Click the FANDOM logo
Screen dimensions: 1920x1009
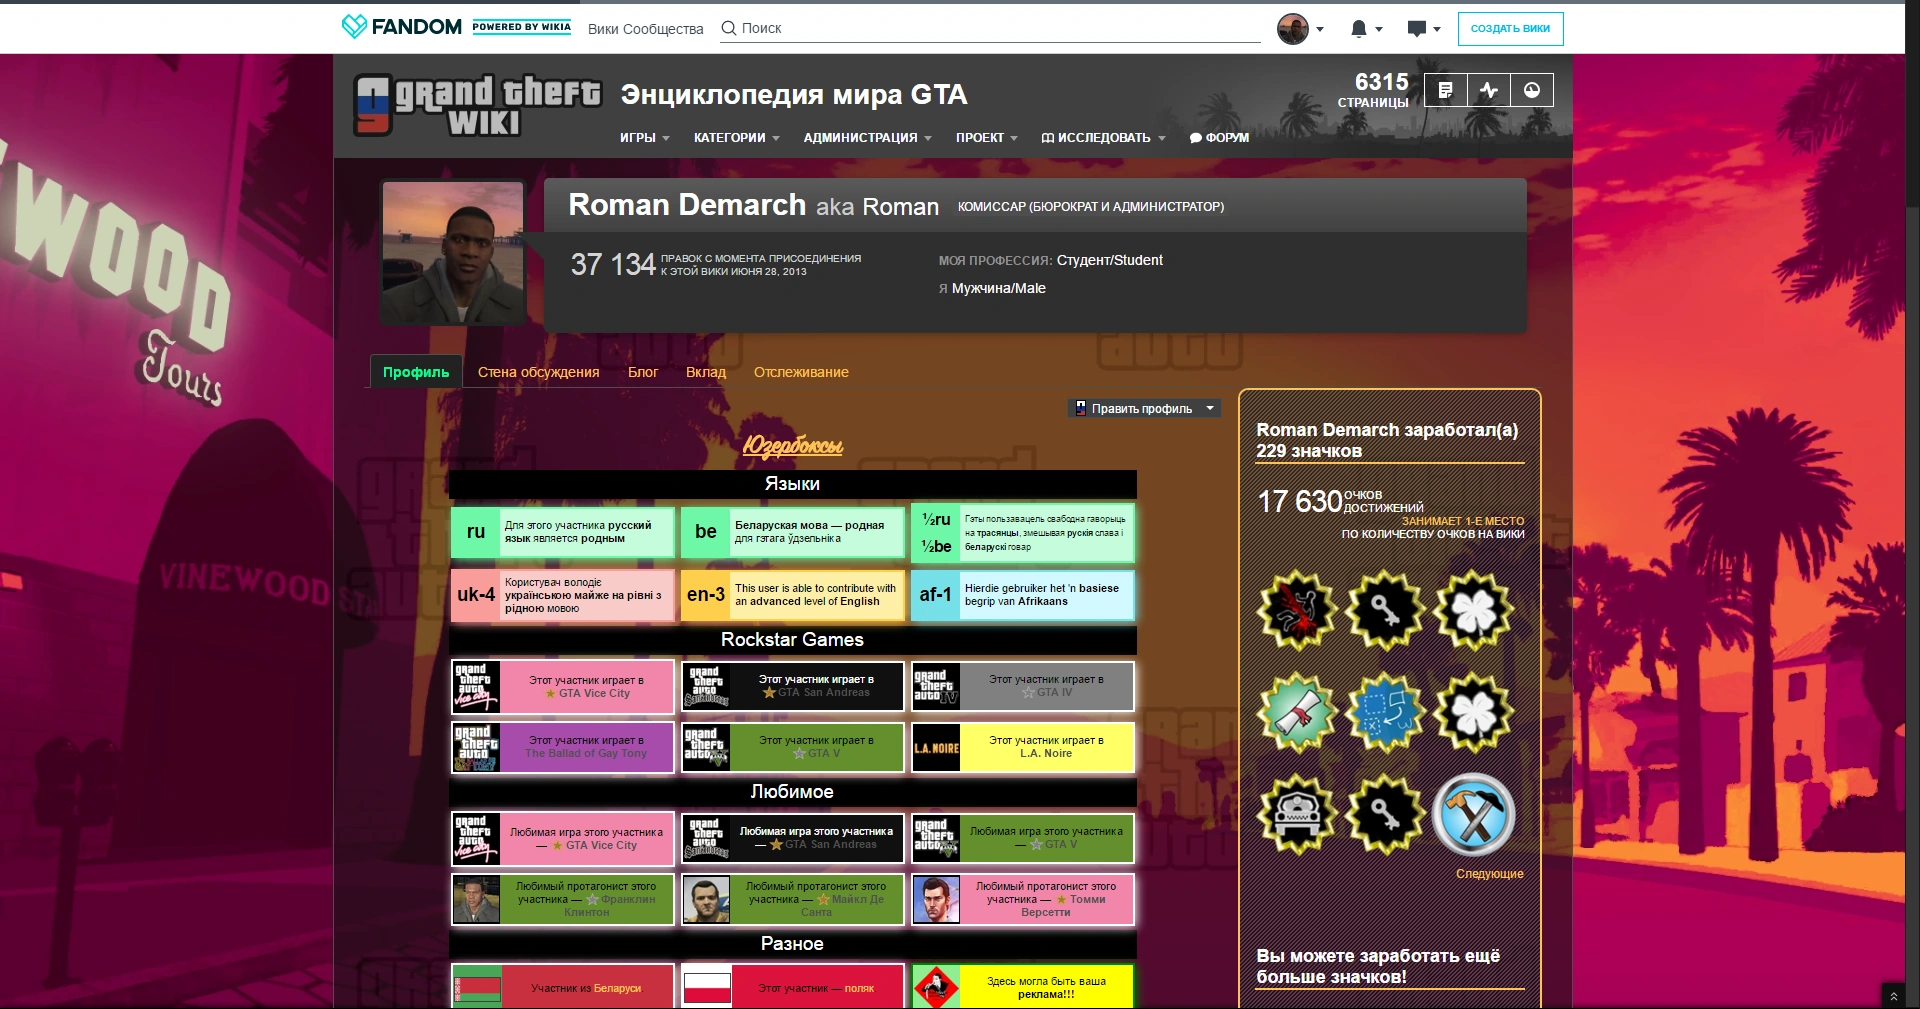[402, 27]
